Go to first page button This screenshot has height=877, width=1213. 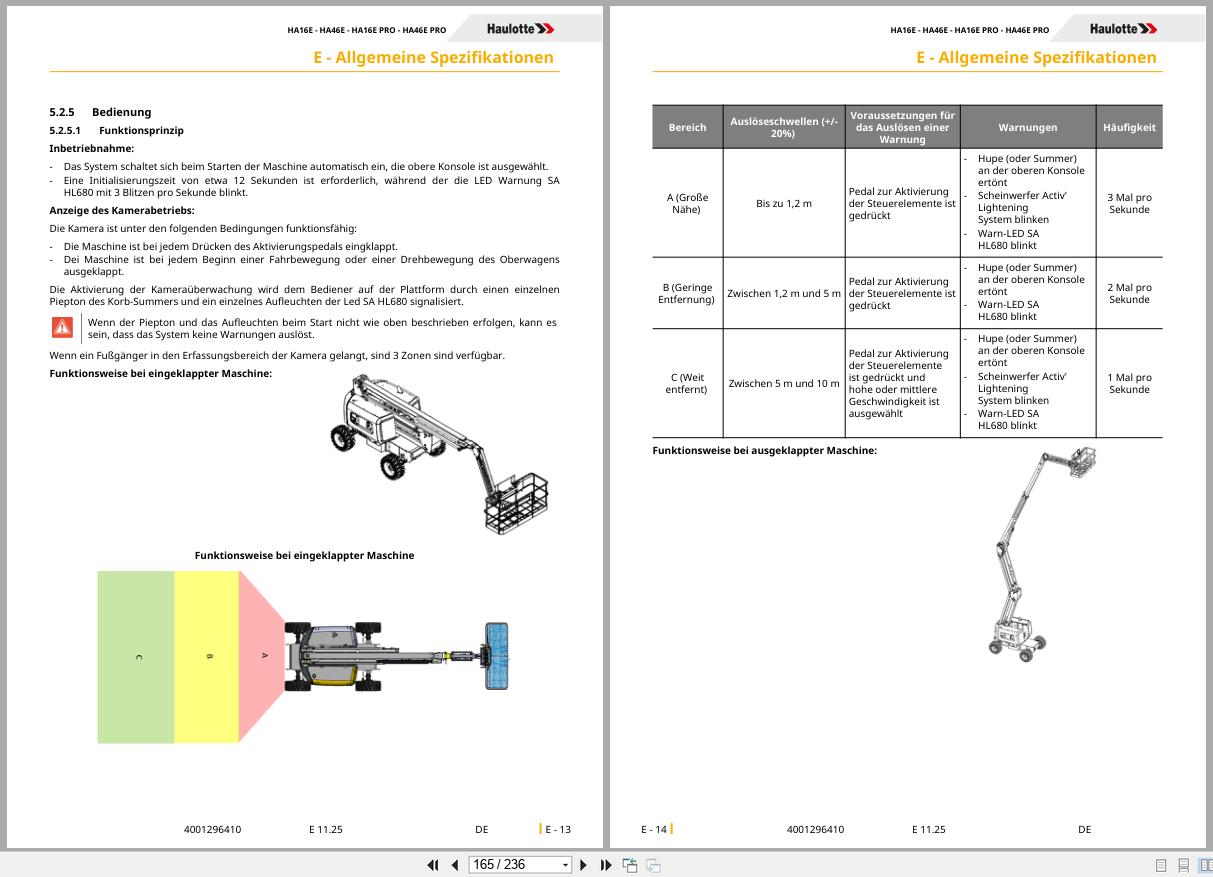433,865
